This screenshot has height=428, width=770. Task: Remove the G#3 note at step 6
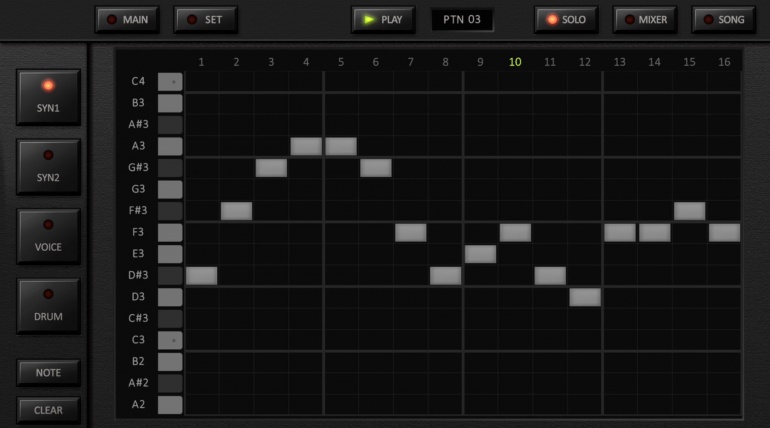[376, 168]
